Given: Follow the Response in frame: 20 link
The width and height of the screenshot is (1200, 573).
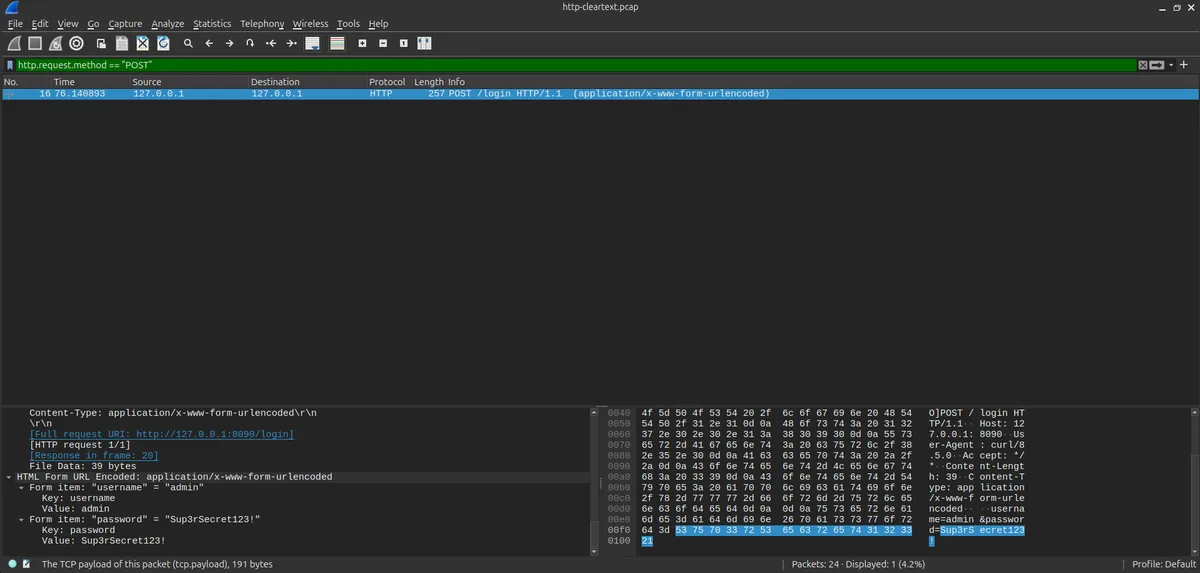Looking at the screenshot, I should 94,455.
